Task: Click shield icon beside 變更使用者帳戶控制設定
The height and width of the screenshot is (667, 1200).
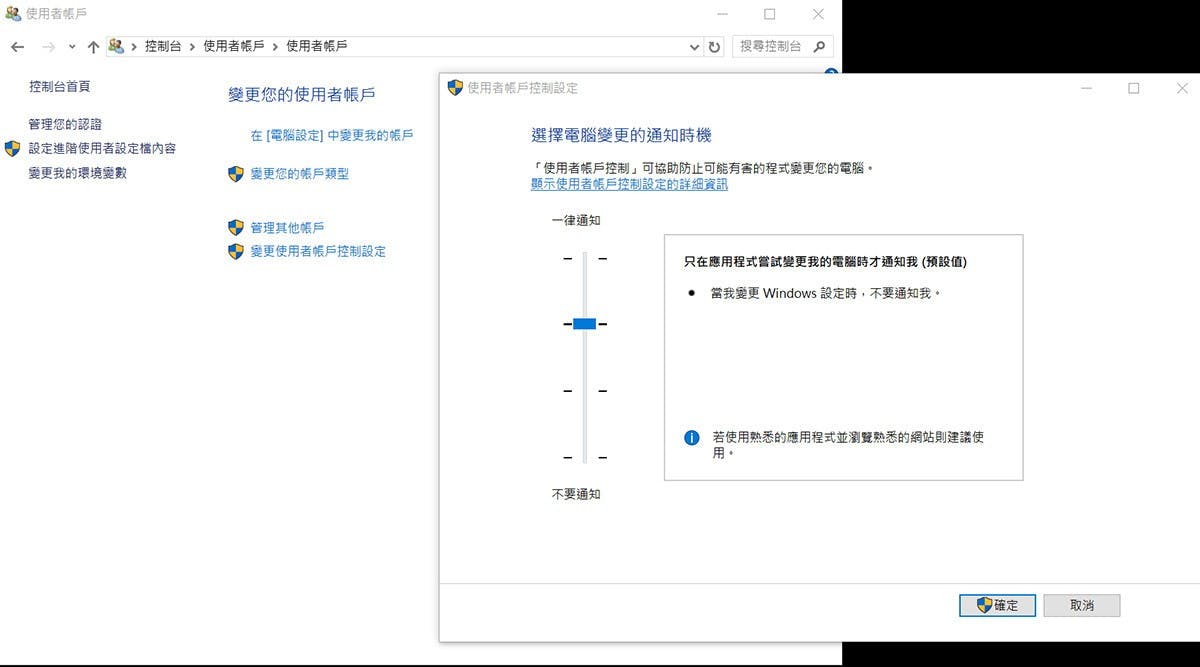Action: pyautogui.click(x=236, y=252)
